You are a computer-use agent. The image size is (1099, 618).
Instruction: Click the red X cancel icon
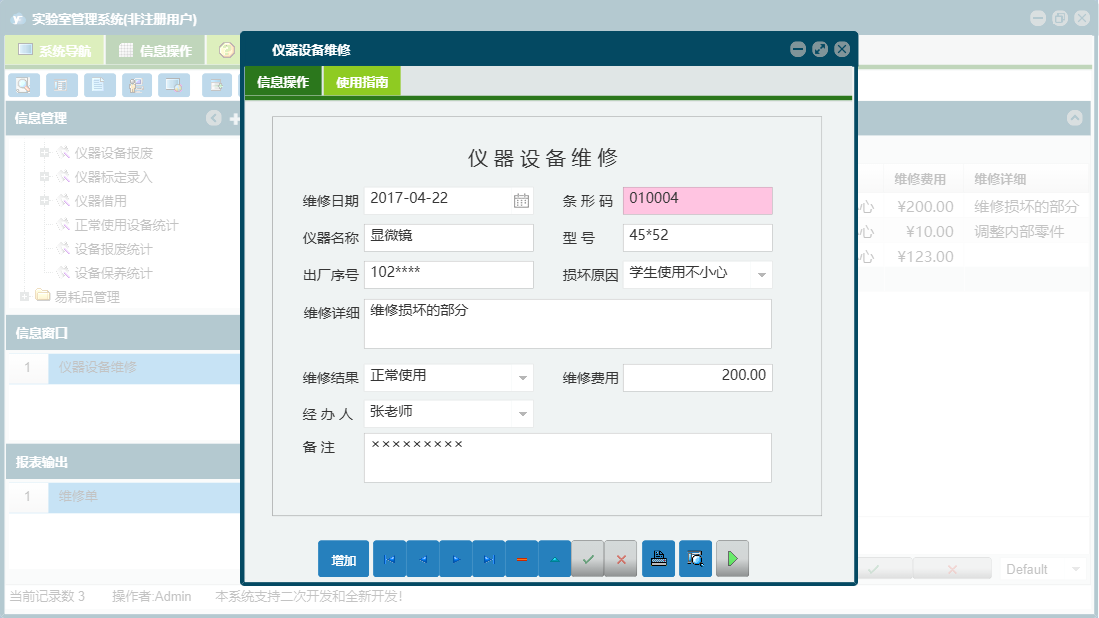point(620,559)
